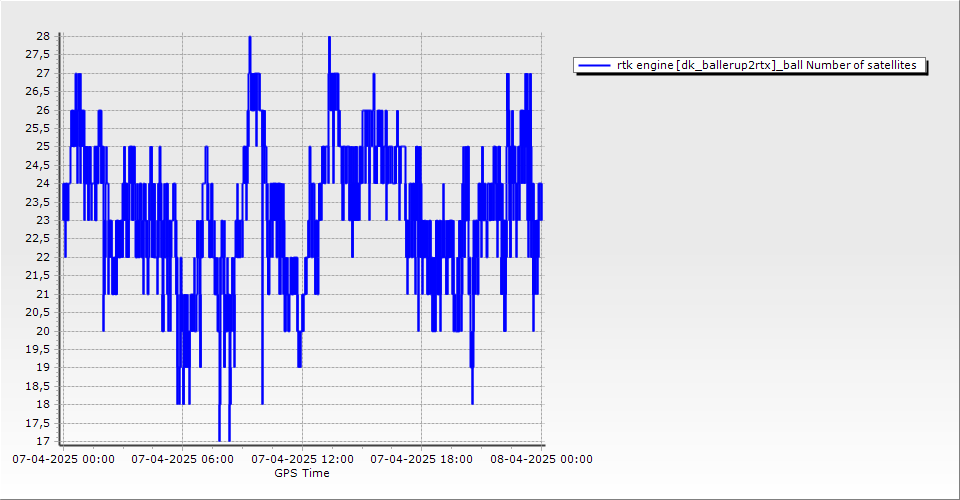The image size is (960, 500).
Task: Click the 25 y-axis label
Action: 43,146
